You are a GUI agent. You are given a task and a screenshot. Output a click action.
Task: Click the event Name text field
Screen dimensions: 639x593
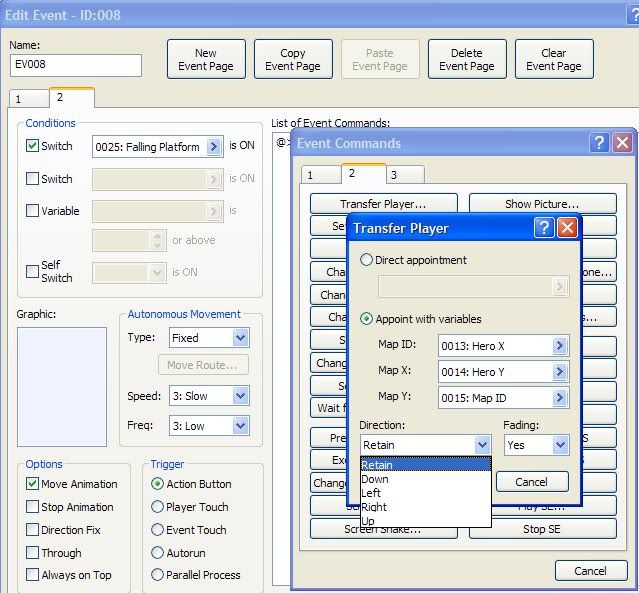point(75,66)
